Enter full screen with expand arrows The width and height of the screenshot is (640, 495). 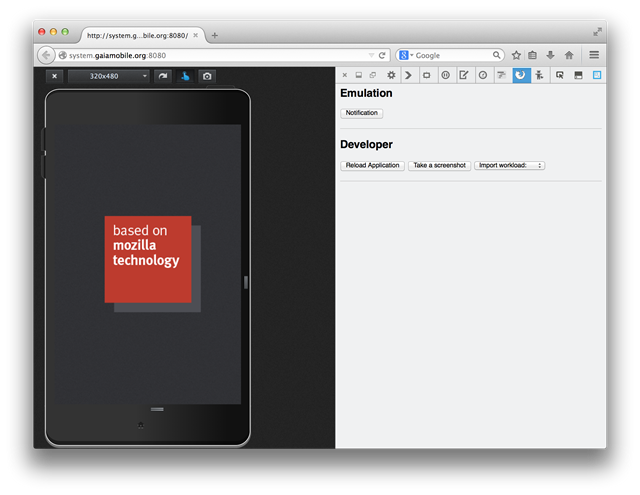click(x=597, y=32)
